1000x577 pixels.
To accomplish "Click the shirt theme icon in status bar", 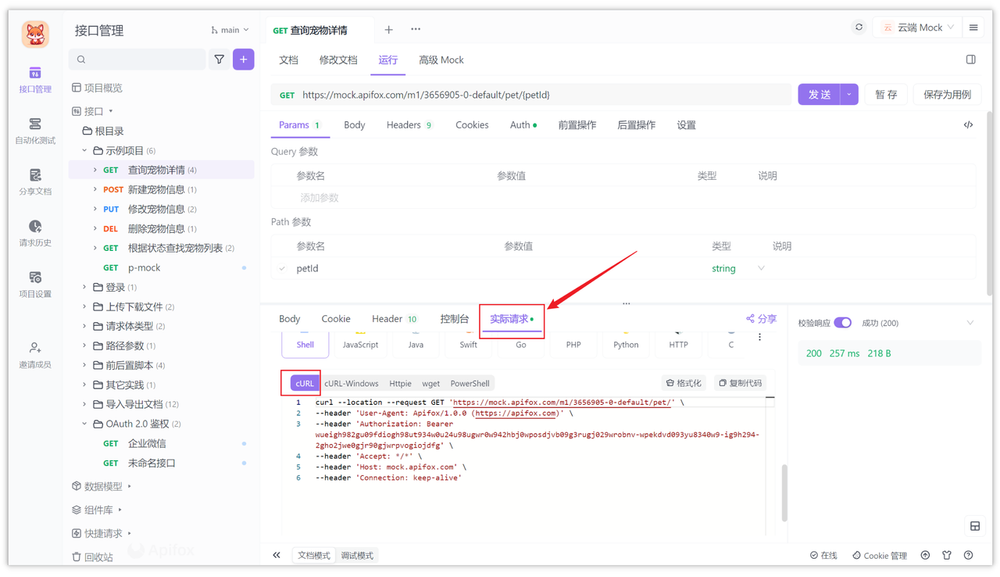I will point(946,555).
